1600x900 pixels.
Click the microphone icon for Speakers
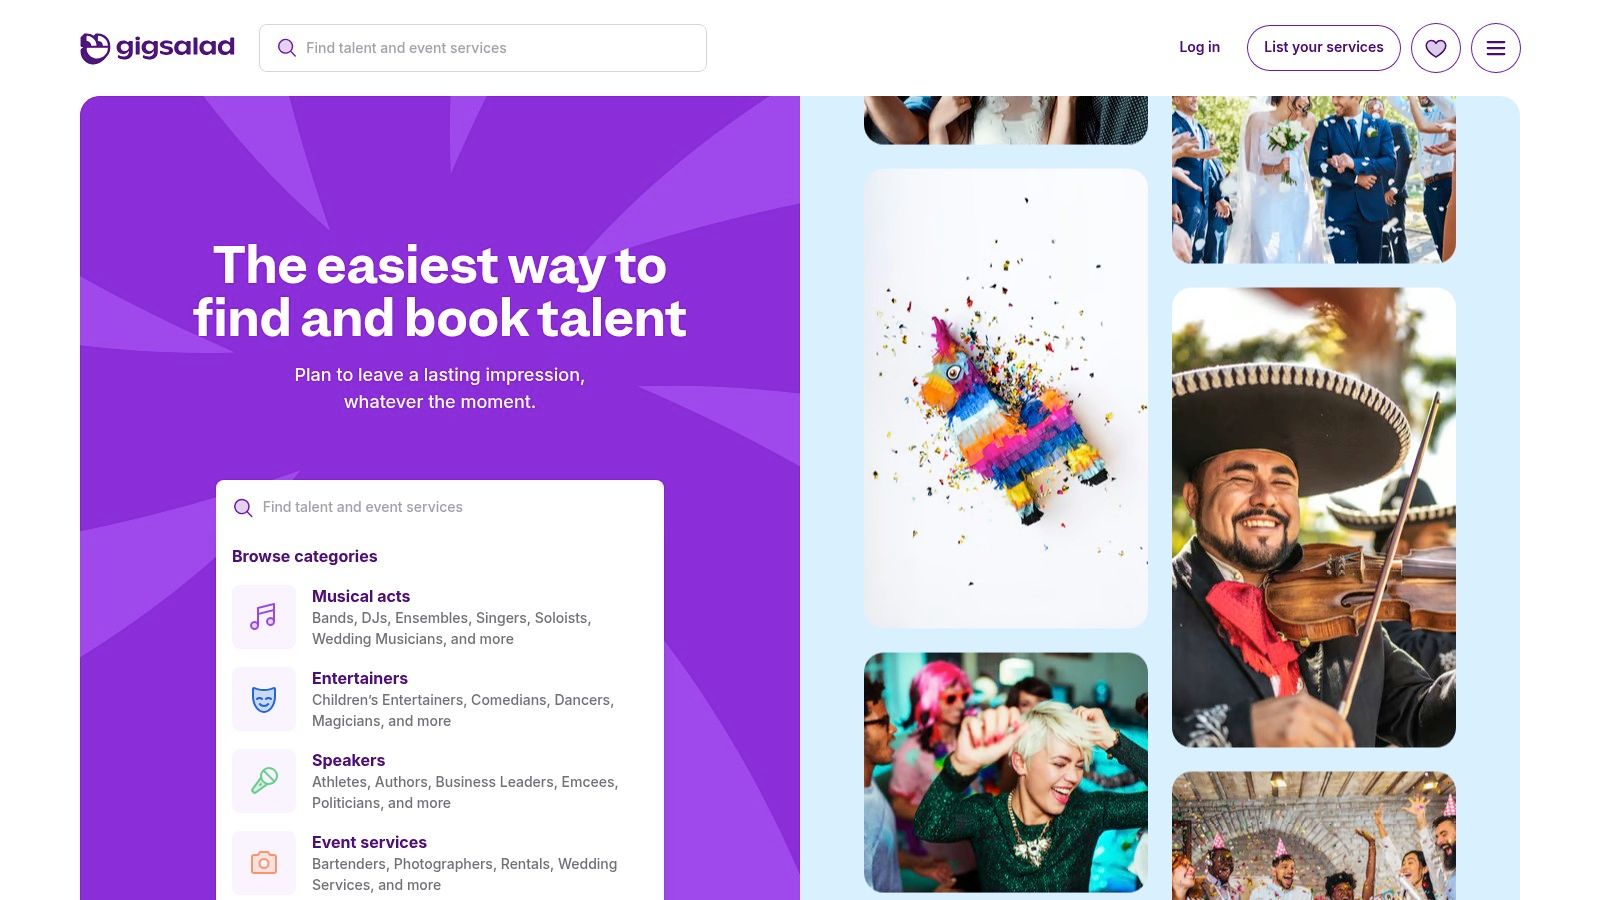(264, 781)
